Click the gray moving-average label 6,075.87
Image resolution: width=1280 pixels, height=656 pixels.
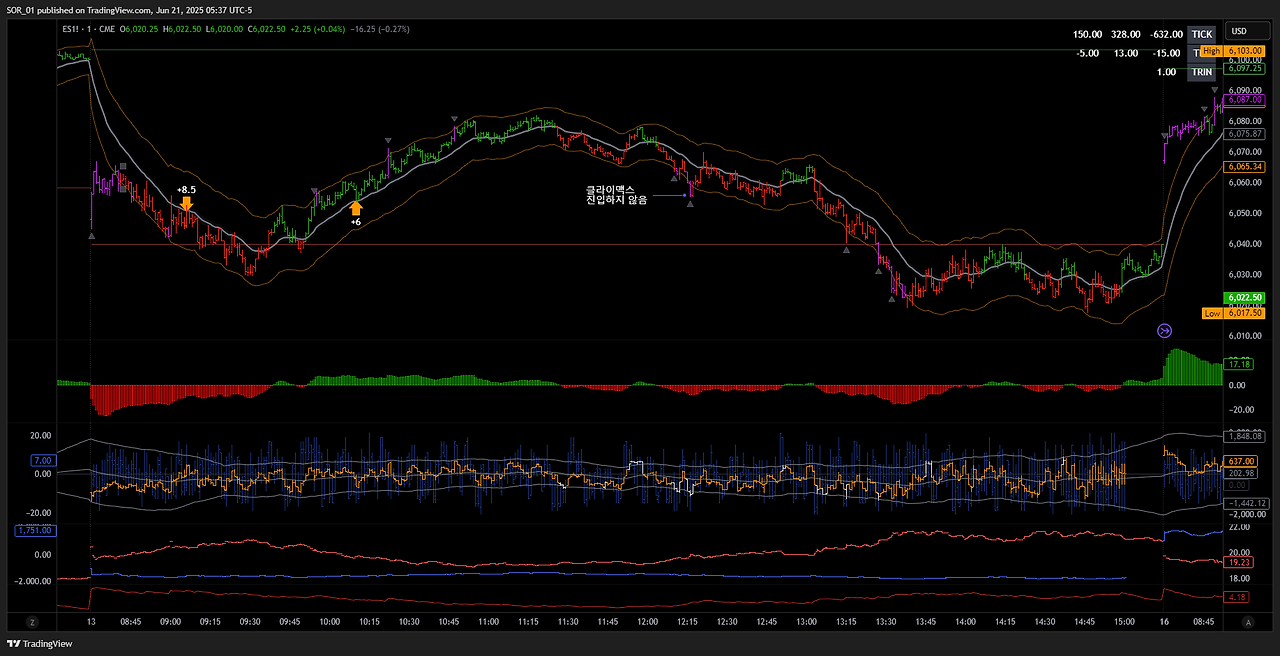tap(1244, 133)
